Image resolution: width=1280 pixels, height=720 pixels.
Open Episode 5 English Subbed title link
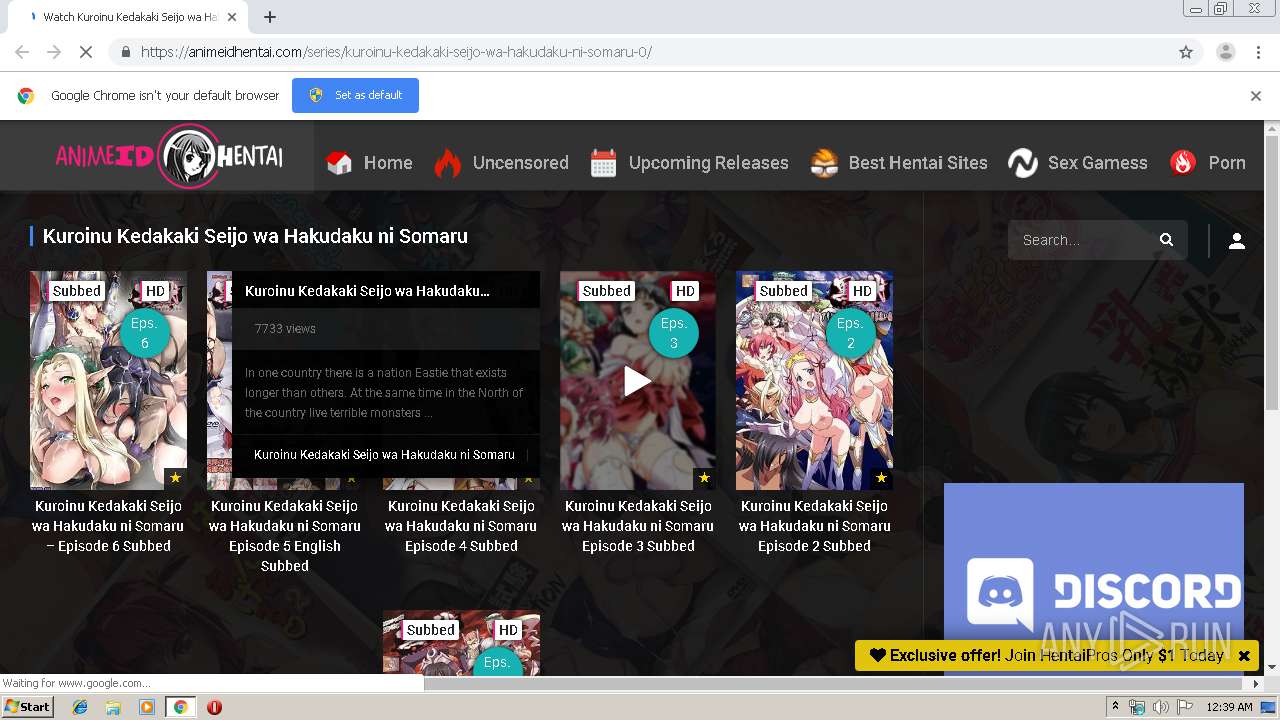(285, 536)
